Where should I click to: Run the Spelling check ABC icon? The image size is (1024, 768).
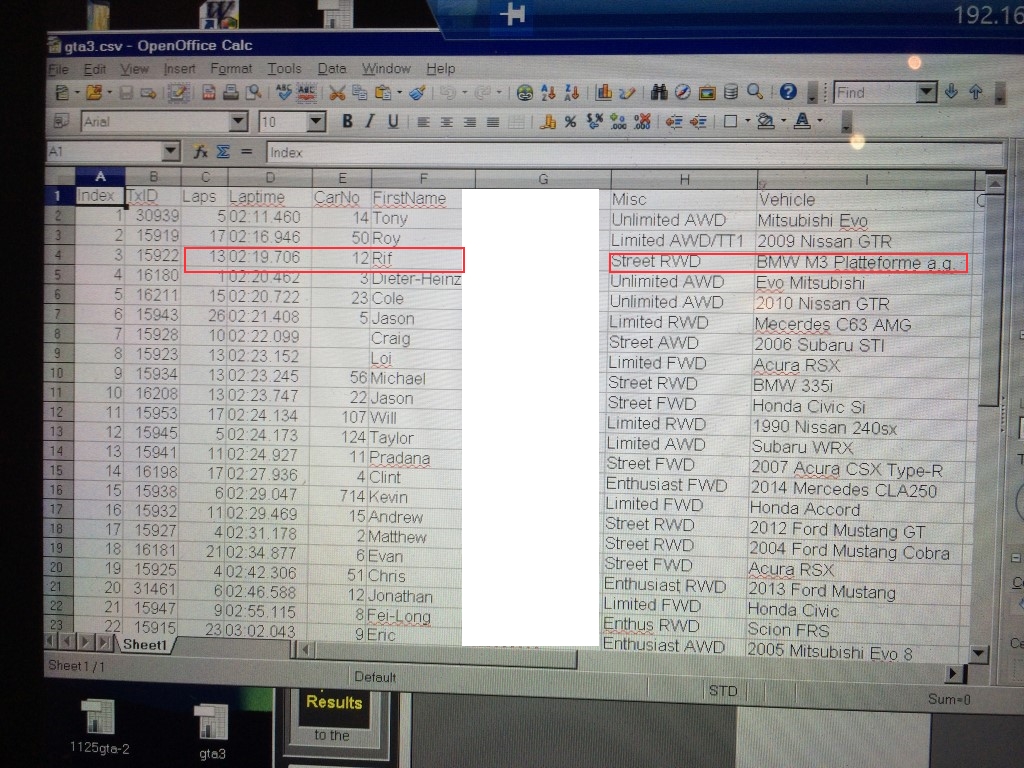(283, 92)
